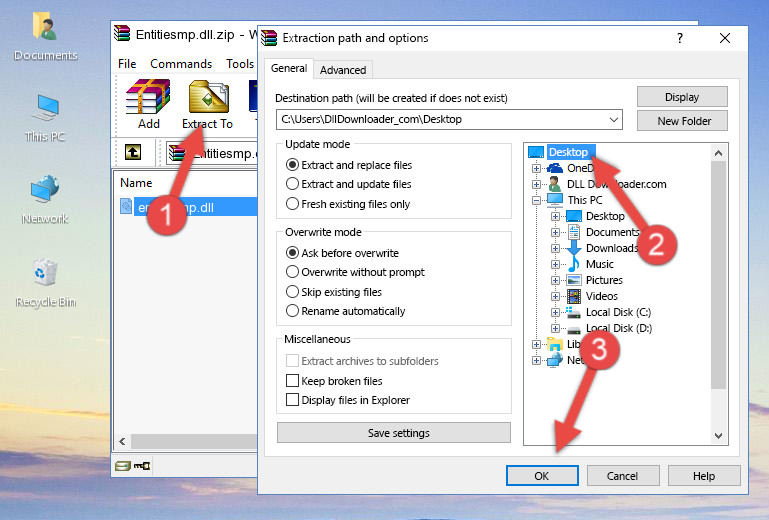This screenshot has height=520, width=769.
Task: Click the Downloads arrow icon in tree
Action: pyautogui.click(x=574, y=248)
